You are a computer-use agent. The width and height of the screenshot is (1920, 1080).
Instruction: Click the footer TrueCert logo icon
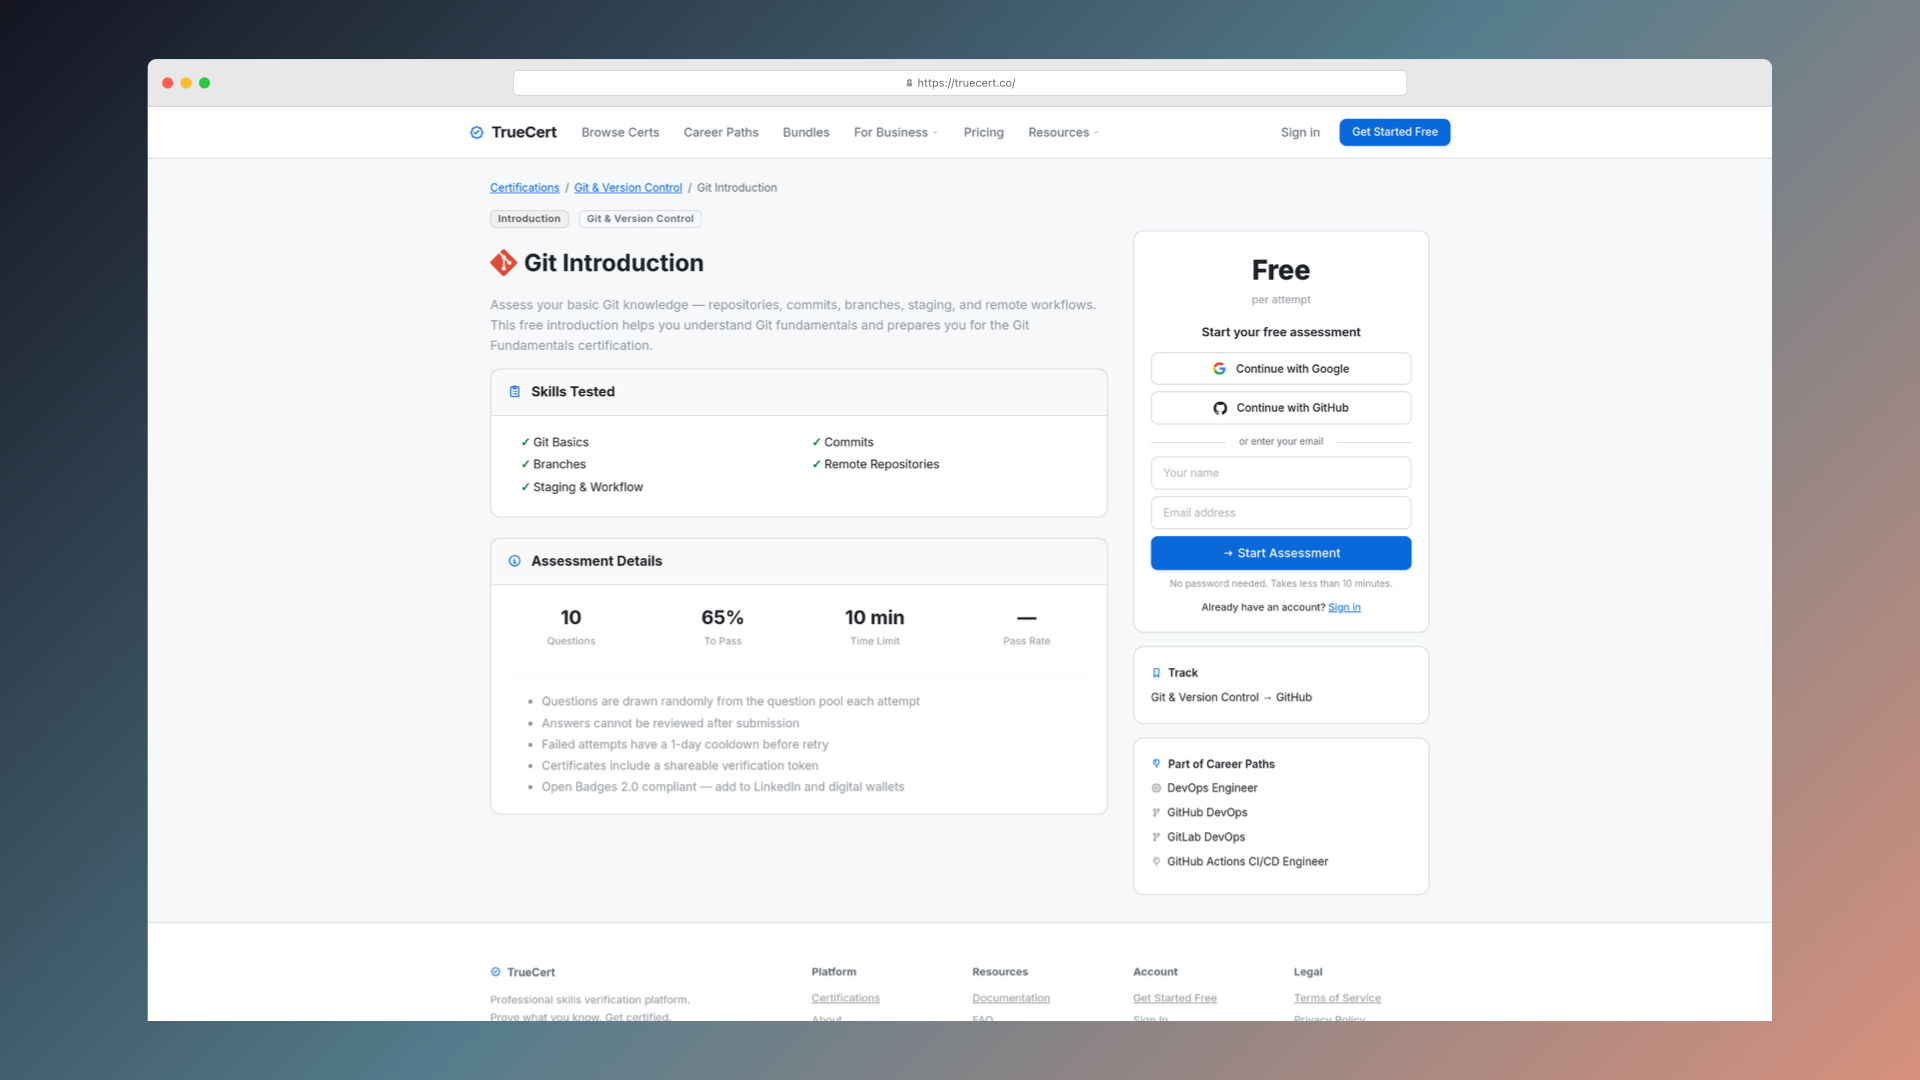[496, 972]
